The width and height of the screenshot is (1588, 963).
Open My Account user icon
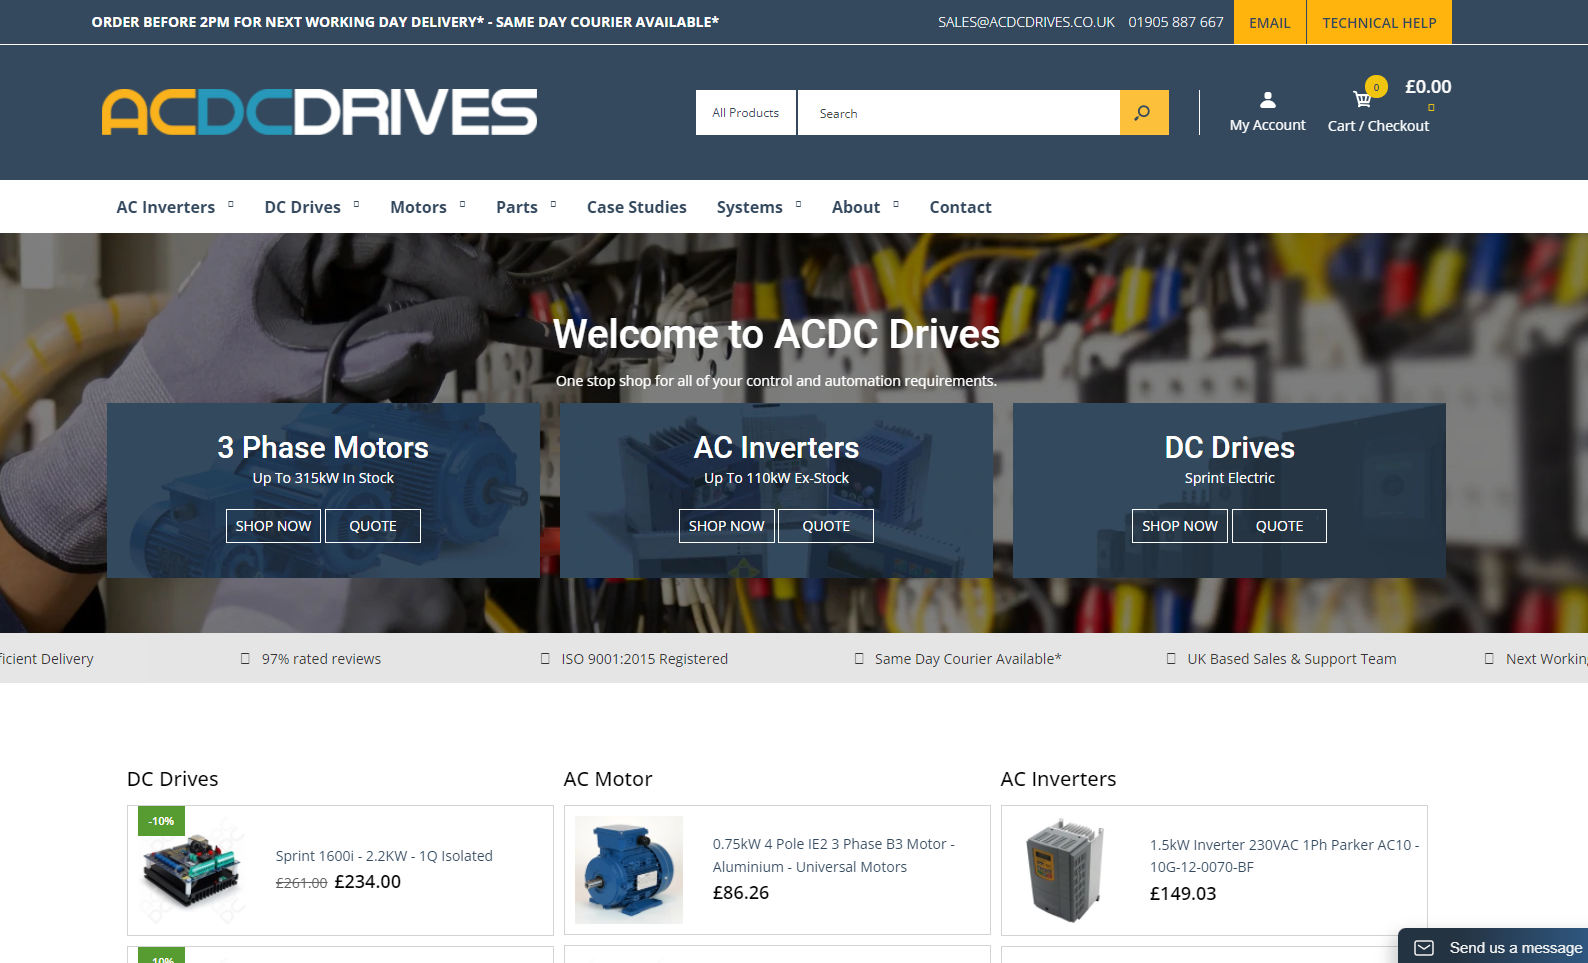[x=1267, y=100]
